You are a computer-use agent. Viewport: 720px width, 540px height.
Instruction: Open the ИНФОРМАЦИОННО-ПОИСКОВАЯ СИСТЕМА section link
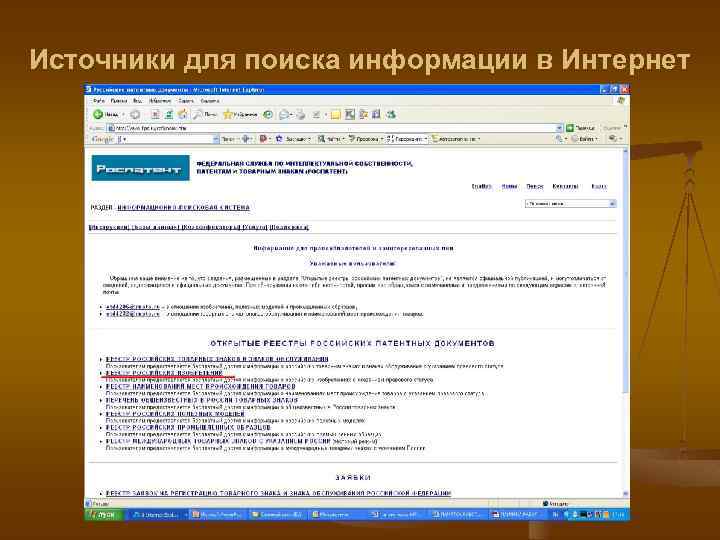(184, 208)
